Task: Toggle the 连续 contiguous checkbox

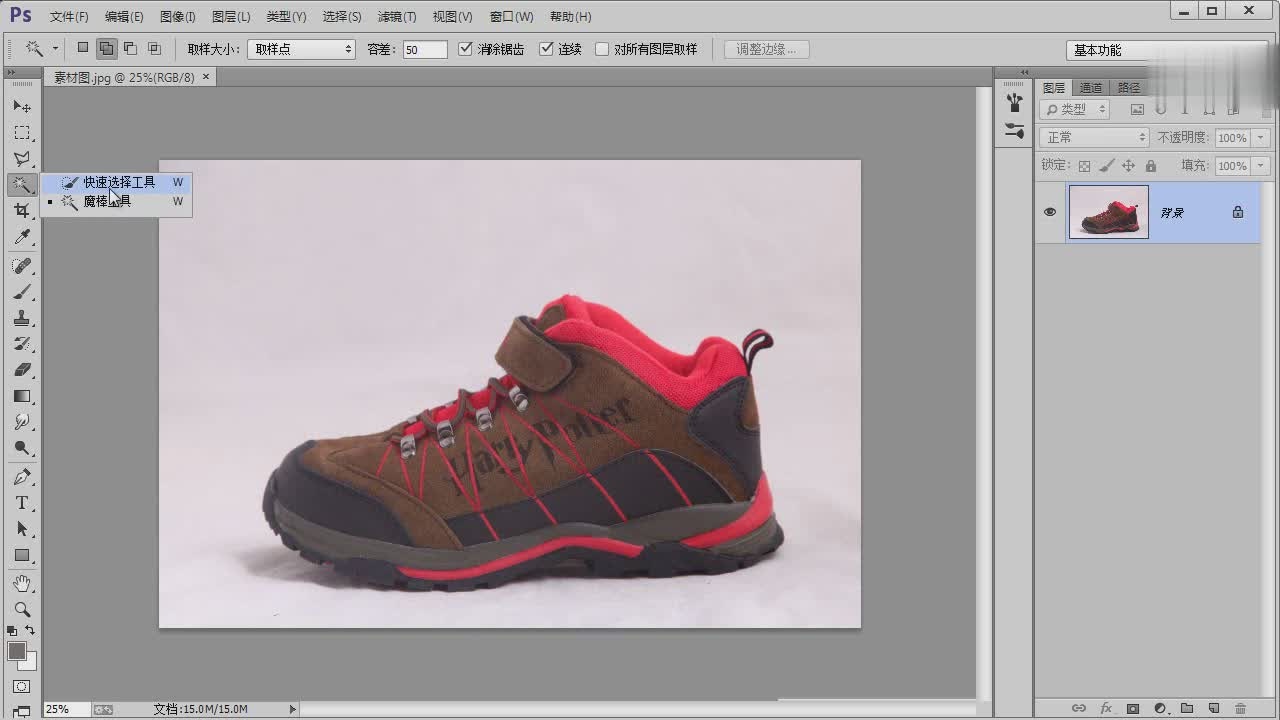Action: click(546, 48)
